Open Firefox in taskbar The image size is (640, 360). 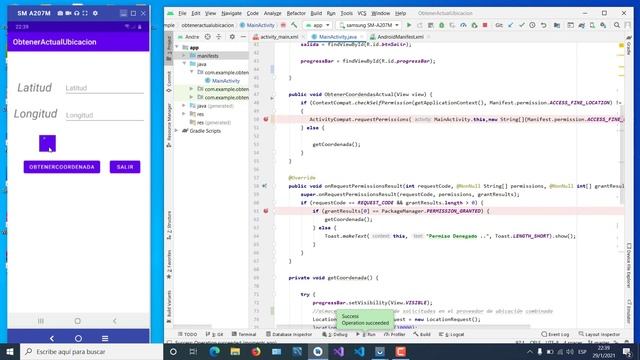(x=256, y=351)
